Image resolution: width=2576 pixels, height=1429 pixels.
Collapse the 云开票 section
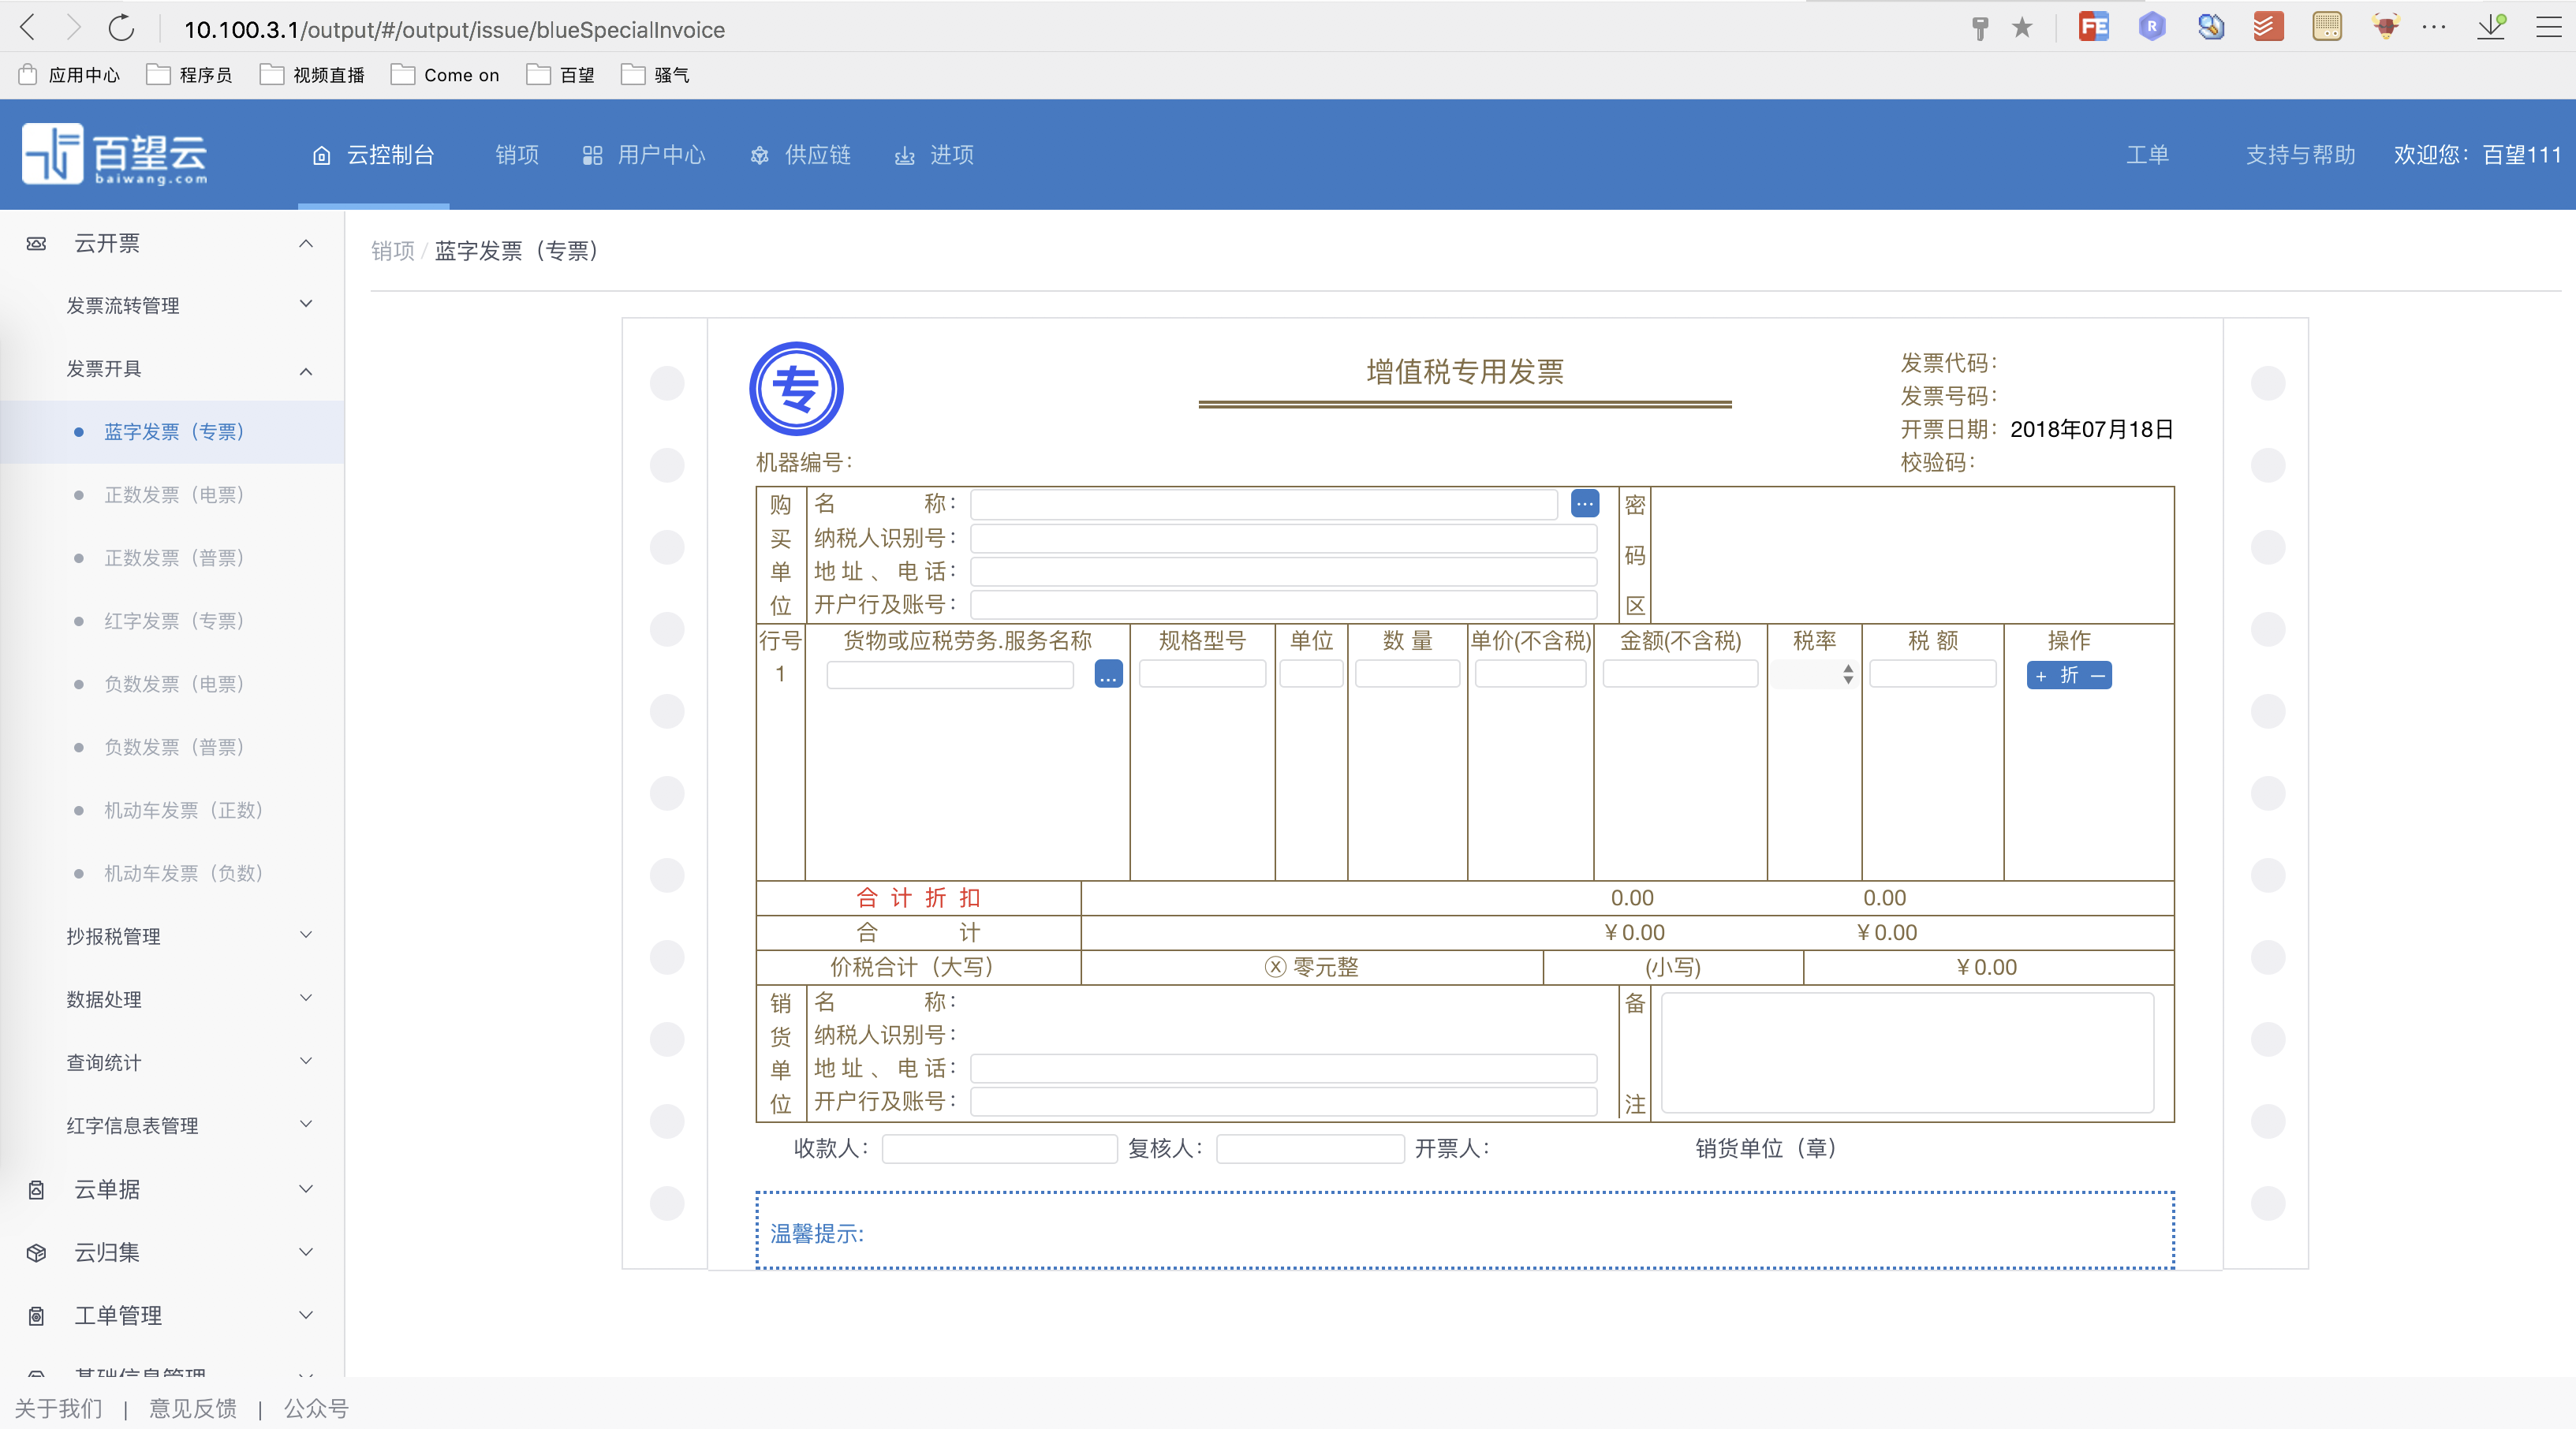click(x=306, y=243)
